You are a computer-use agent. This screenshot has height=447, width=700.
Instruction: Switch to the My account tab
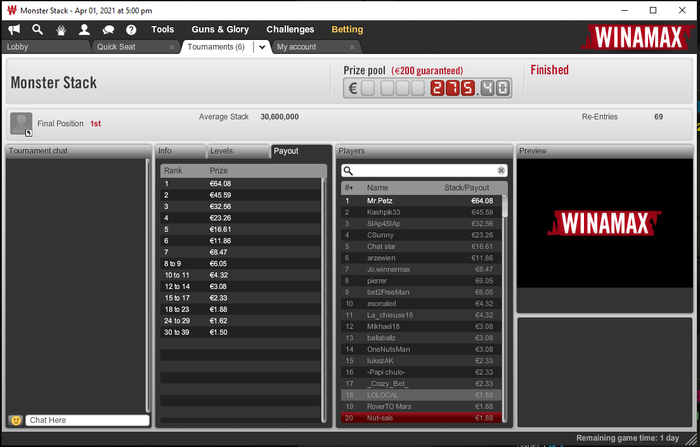tap(315, 47)
